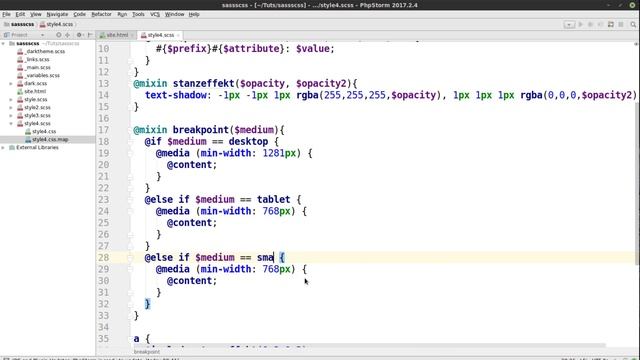
Task: Collapse the style4.scss file node
Action: [x=11, y=123]
